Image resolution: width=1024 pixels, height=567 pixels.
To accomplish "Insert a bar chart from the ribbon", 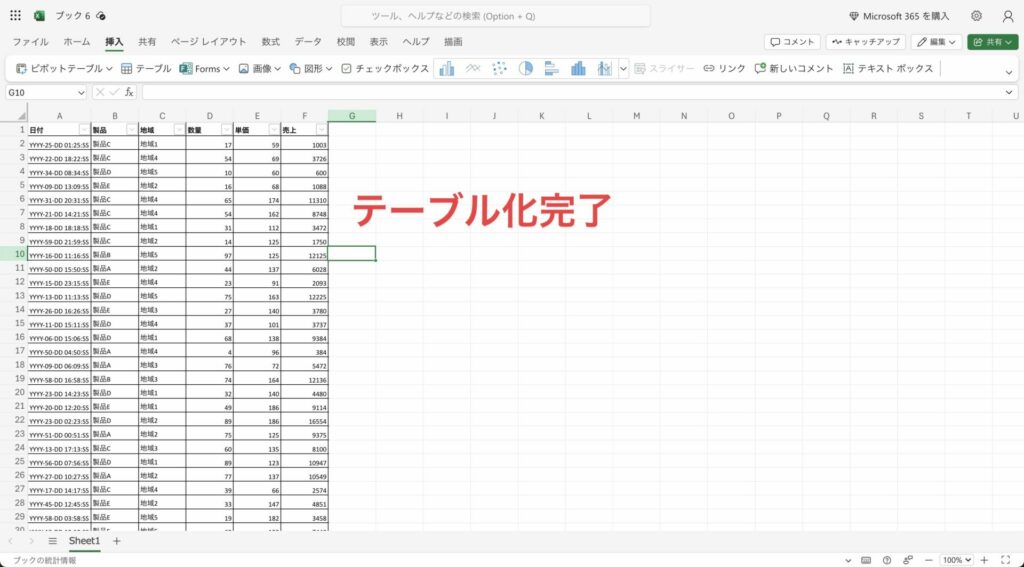I will click(x=552, y=69).
